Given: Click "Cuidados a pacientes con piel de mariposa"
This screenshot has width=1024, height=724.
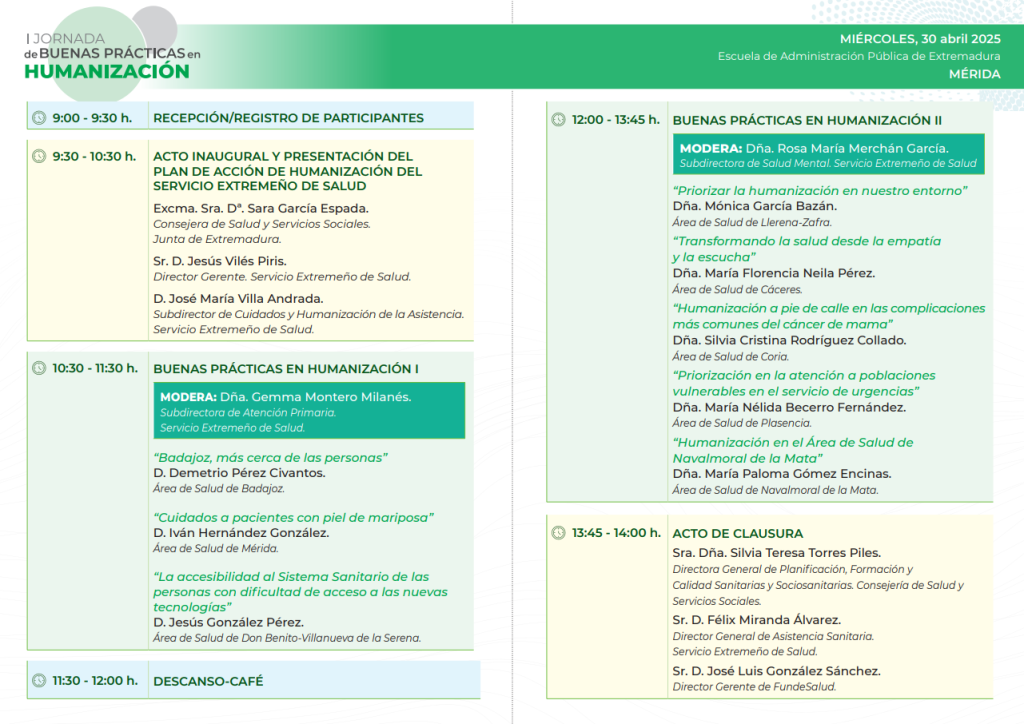Looking at the screenshot, I should coord(293,517).
